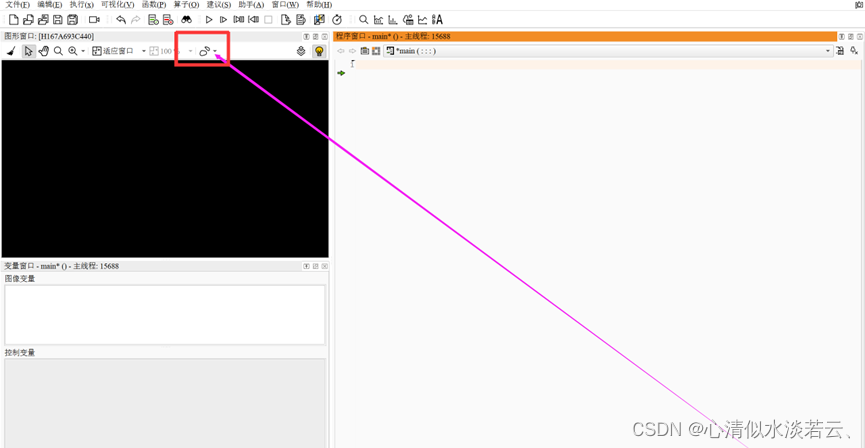
Task: Click the stopwatch profiler icon
Action: (337, 20)
